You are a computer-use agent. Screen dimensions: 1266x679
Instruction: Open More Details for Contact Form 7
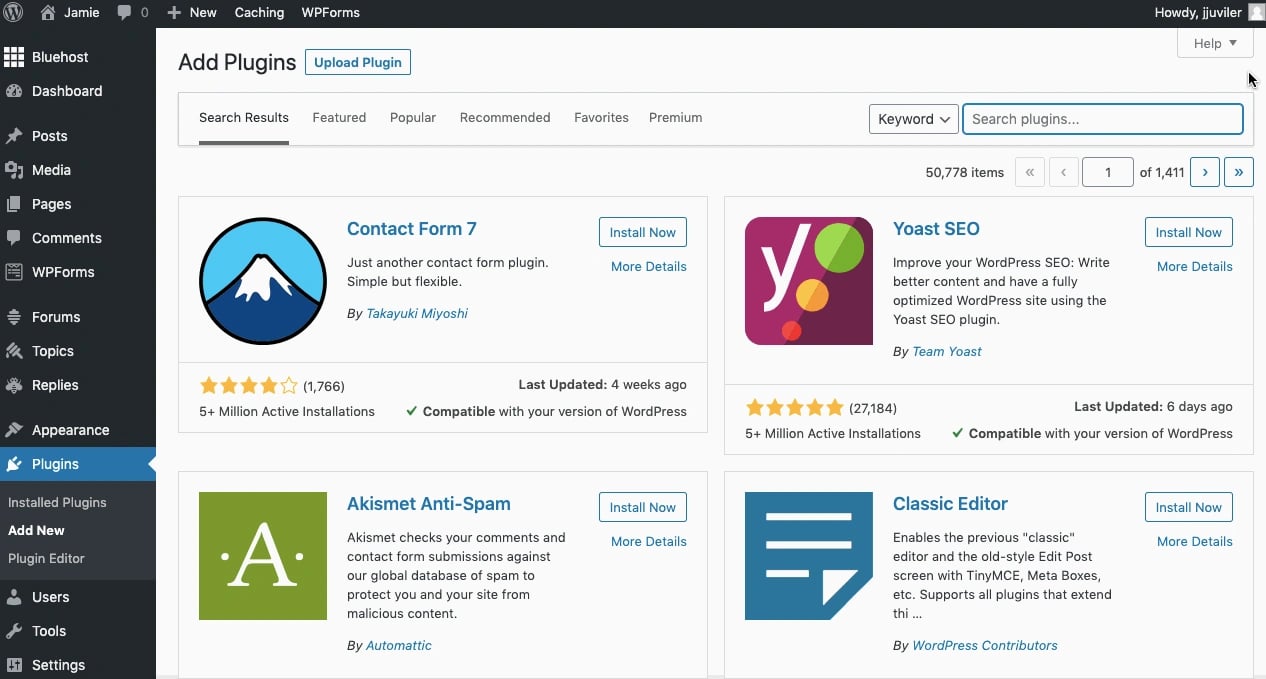click(x=648, y=266)
